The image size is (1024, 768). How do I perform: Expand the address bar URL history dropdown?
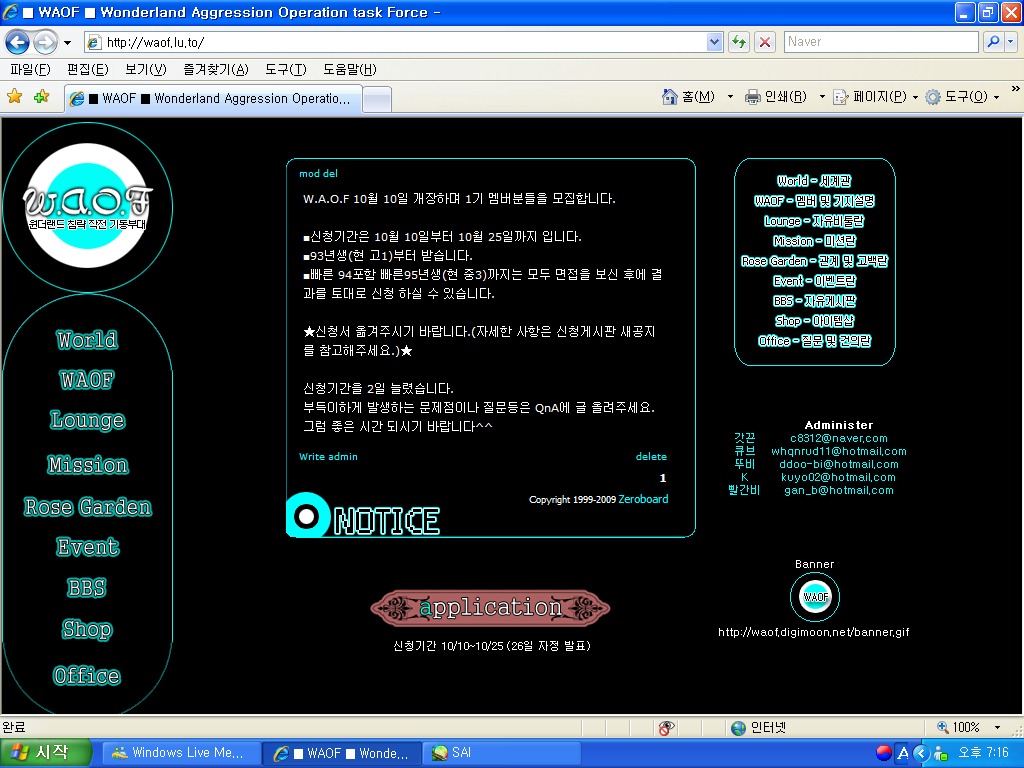[714, 42]
